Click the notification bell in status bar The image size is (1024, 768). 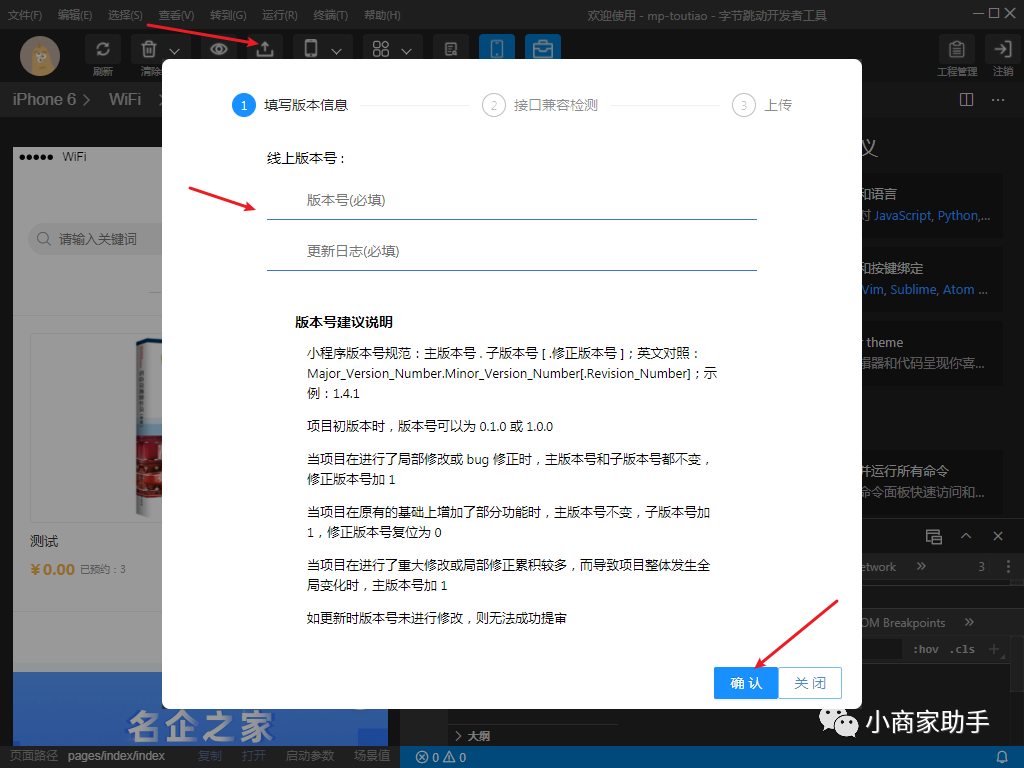point(1002,757)
